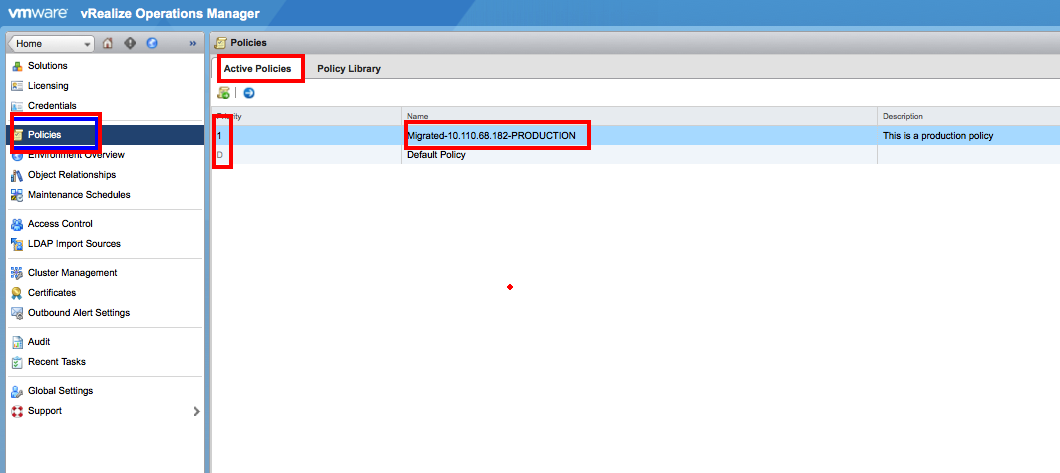Click the house Home icon

(107, 43)
